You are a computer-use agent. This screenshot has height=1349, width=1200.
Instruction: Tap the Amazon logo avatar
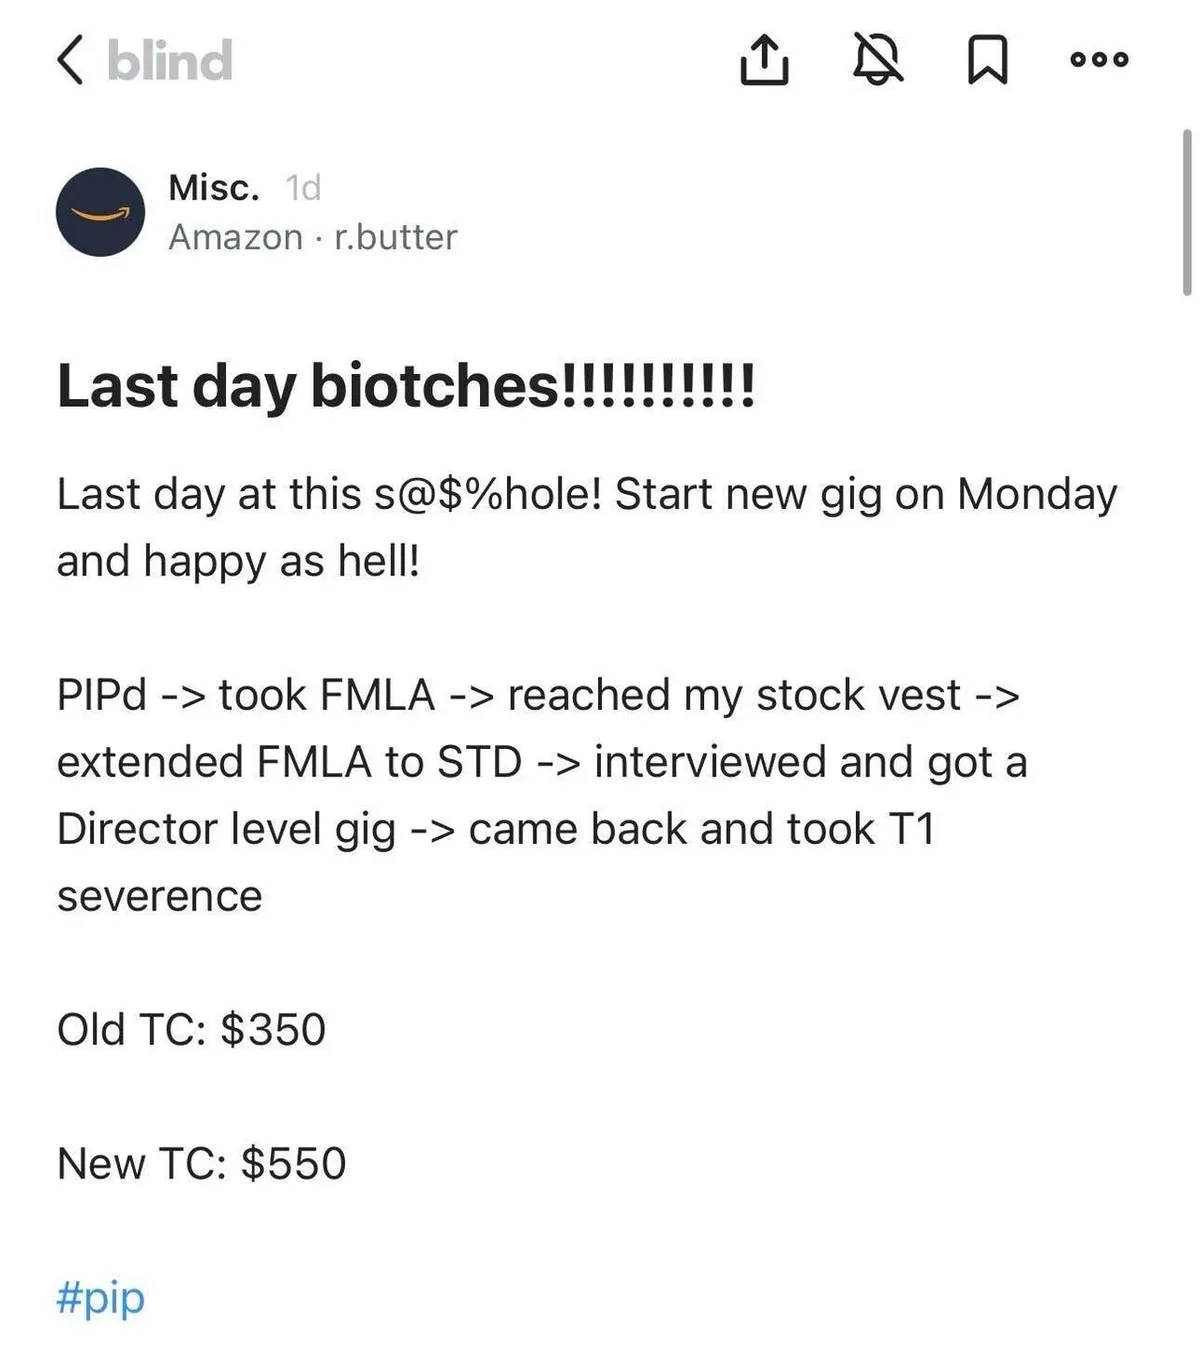coord(100,212)
